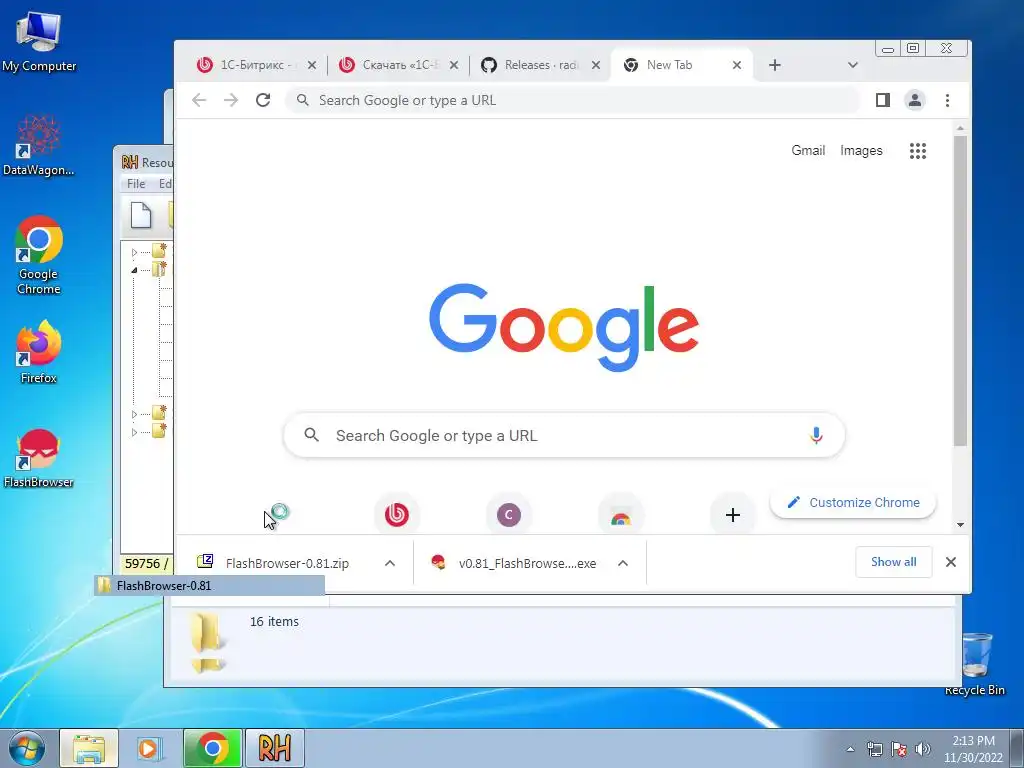The width and height of the screenshot is (1024, 768).
Task: Open Google Chrome desktop shortcut
Action: pyautogui.click(x=39, y=255)
